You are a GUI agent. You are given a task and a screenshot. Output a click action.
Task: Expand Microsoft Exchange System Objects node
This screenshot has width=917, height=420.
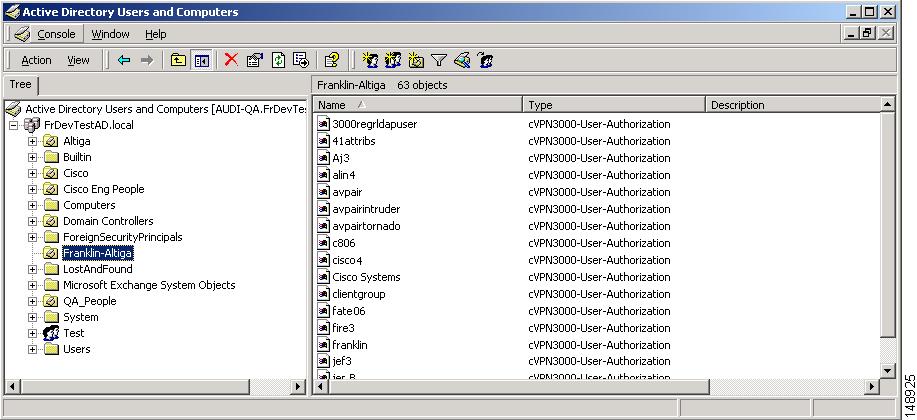pyautogui.click(x=33, y=285)
